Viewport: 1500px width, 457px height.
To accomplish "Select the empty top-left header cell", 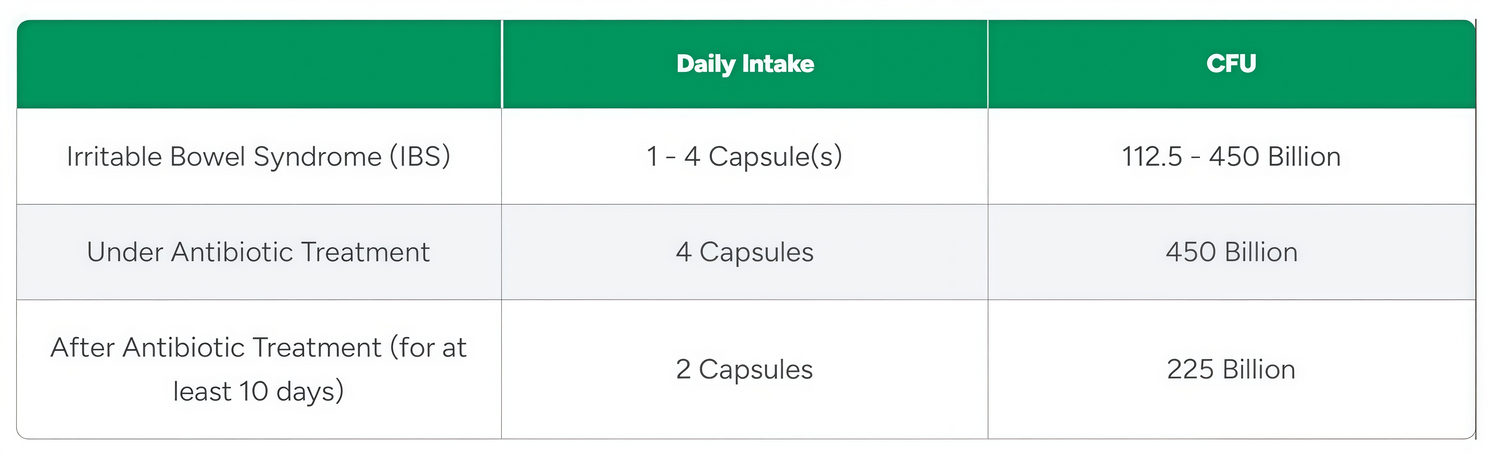I will (x=259, y=64).
